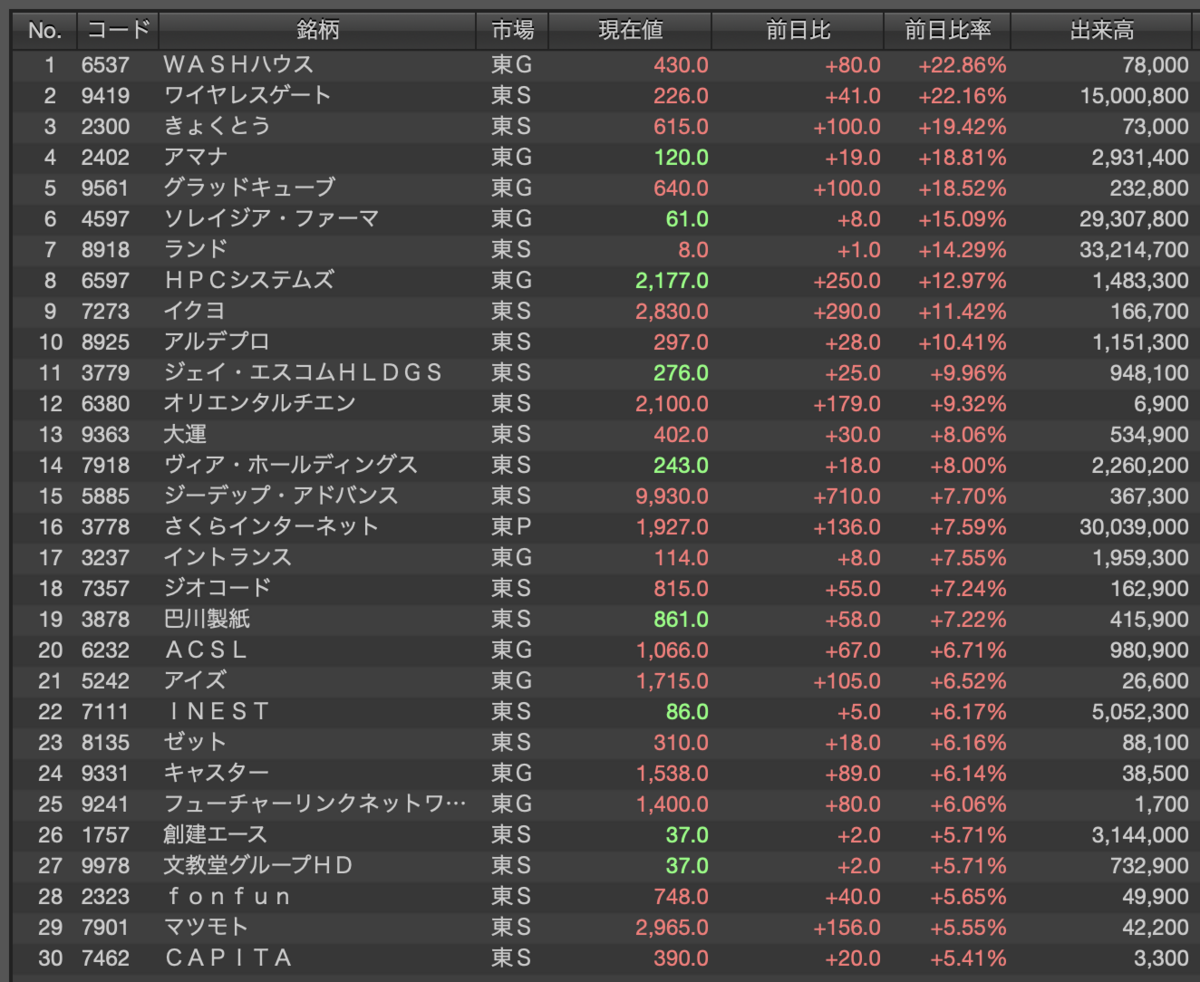
Task: Click stock code 6537
Action: click(x=106, y=65)
